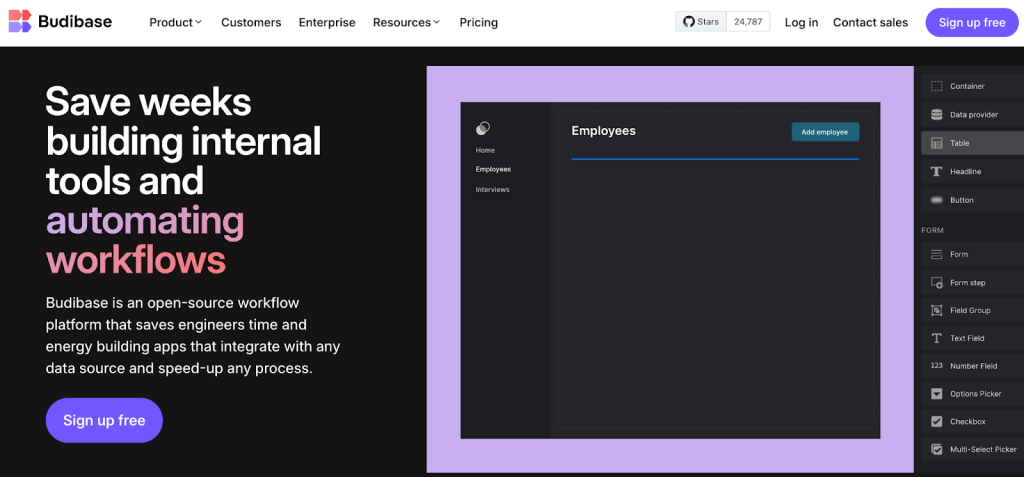Screen dimensions: 1024x477
Task: Select the Options Picker label
Action: coord(976,394)
